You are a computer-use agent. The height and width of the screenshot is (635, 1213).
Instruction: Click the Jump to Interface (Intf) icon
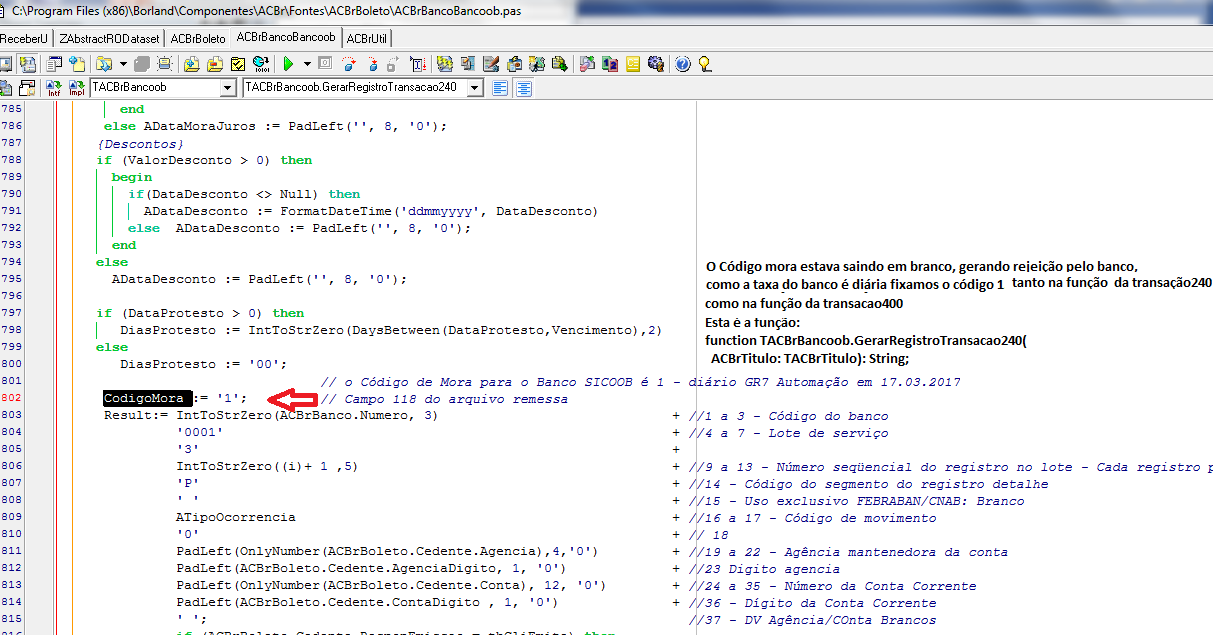[x=54, y=88]
